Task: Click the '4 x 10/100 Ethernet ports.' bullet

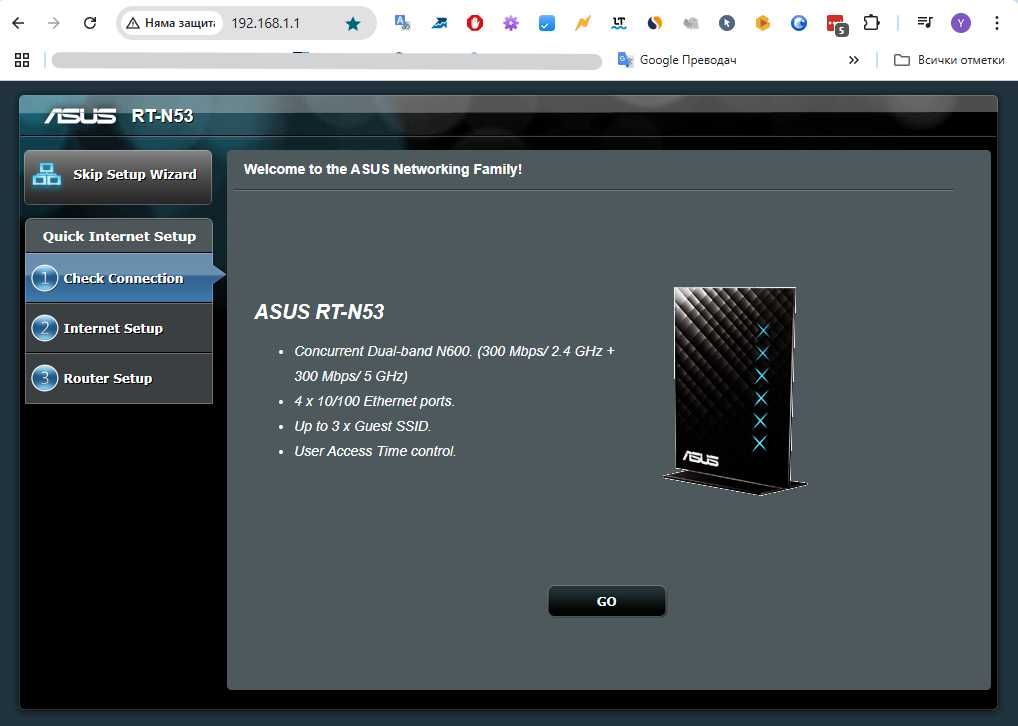Action: [x=374, y=401]
